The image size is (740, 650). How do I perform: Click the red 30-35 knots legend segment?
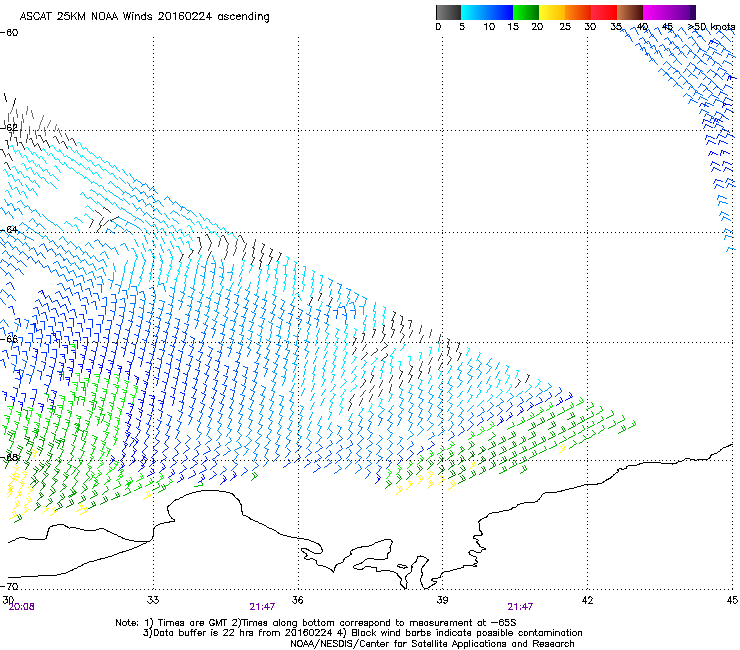click(x=604, y=12)
